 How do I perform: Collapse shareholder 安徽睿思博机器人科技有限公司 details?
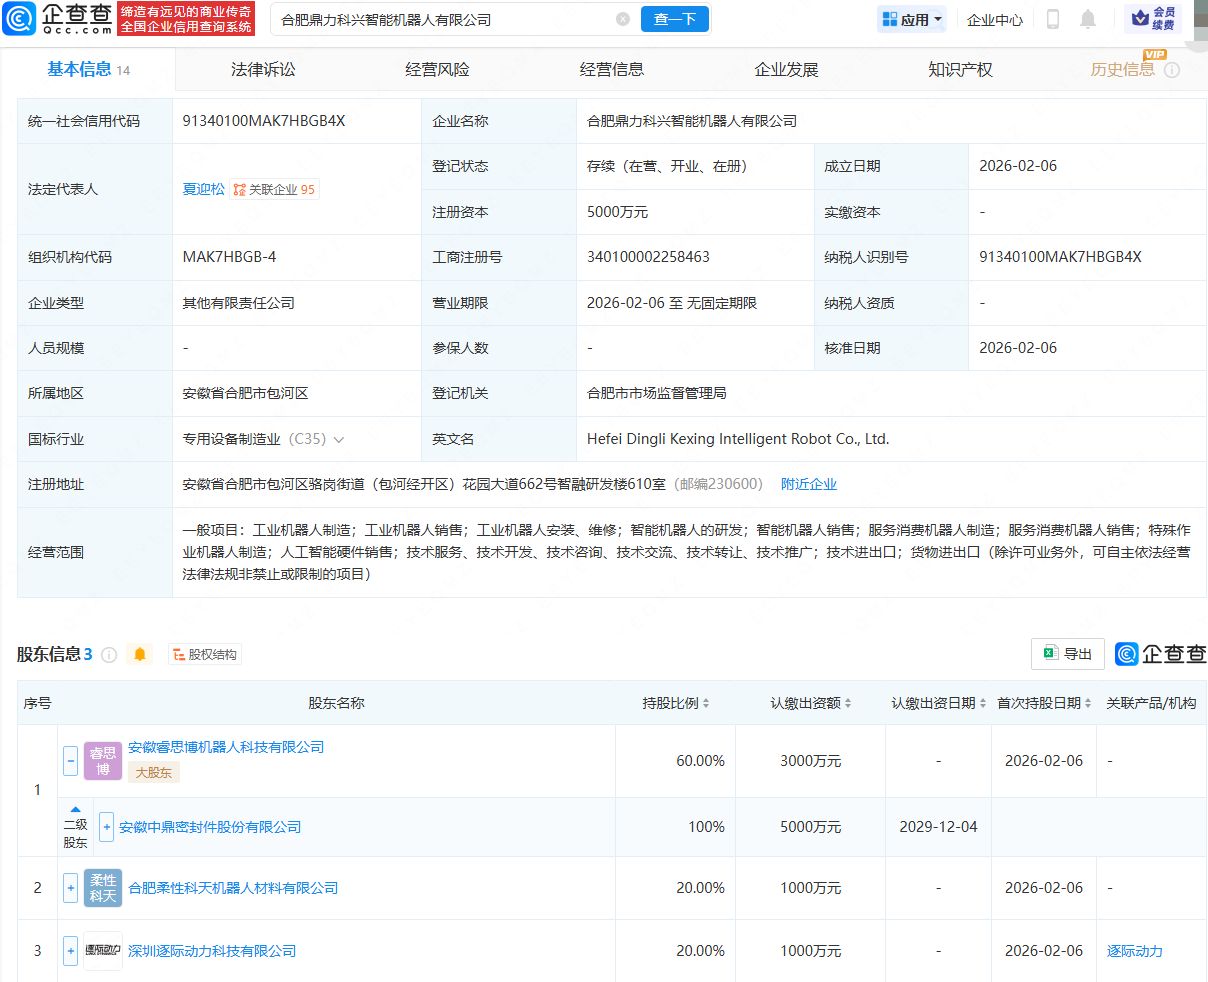click(x=70, y=760)
